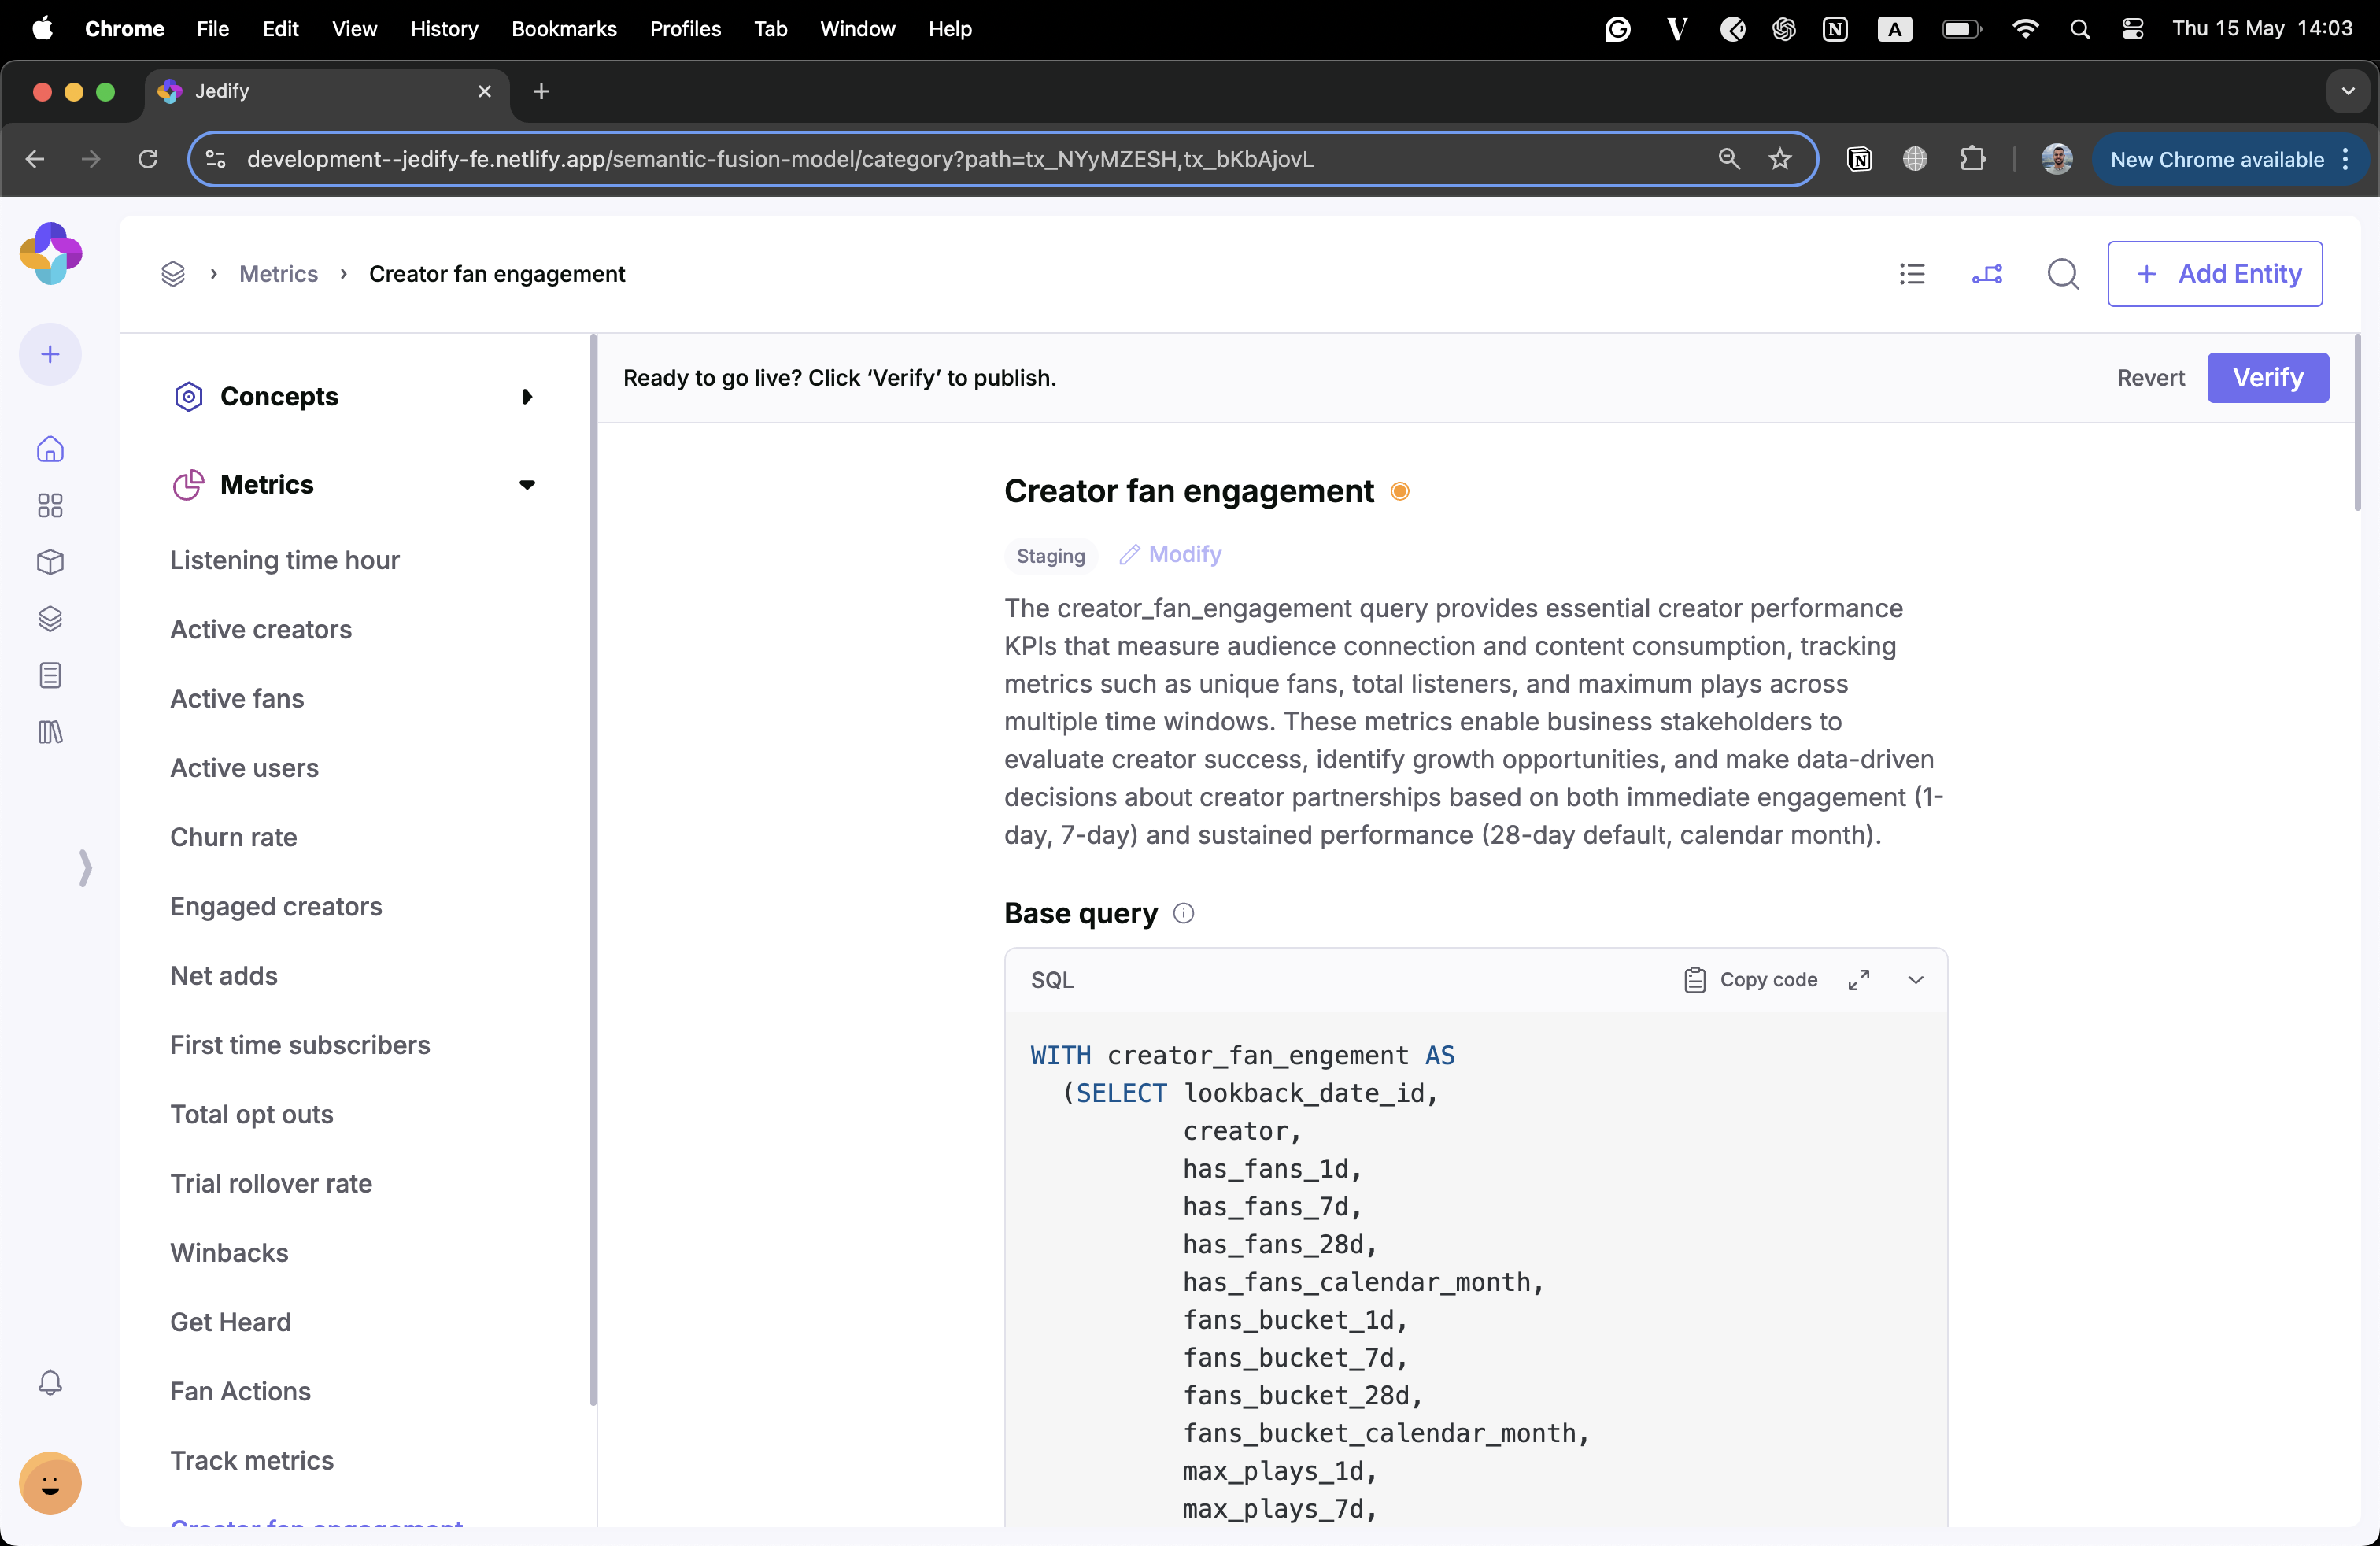Select the cube icon in left sidebar
Screen dimensions: 2380x1546
50,562
